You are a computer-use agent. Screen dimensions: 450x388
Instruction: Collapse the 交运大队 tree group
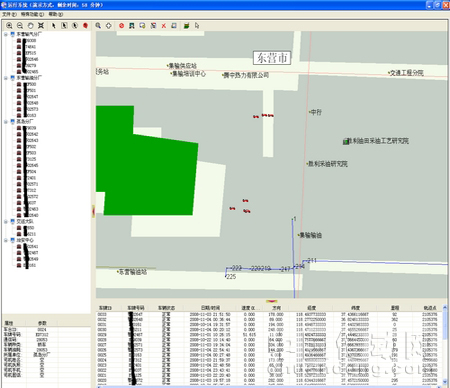click(6, 221)
